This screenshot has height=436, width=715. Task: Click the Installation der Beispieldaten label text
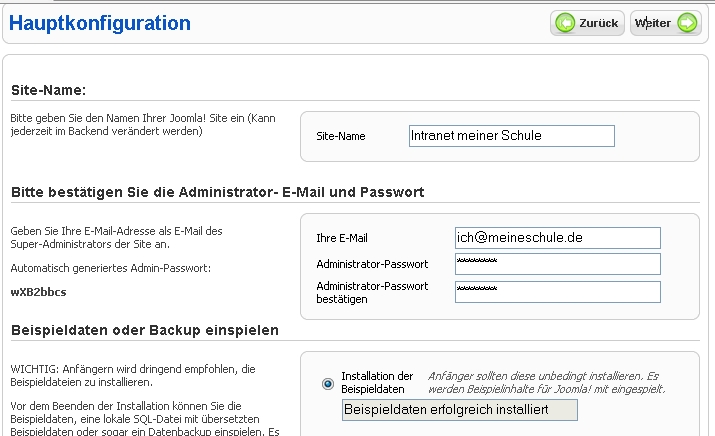[x=377, y=383]
